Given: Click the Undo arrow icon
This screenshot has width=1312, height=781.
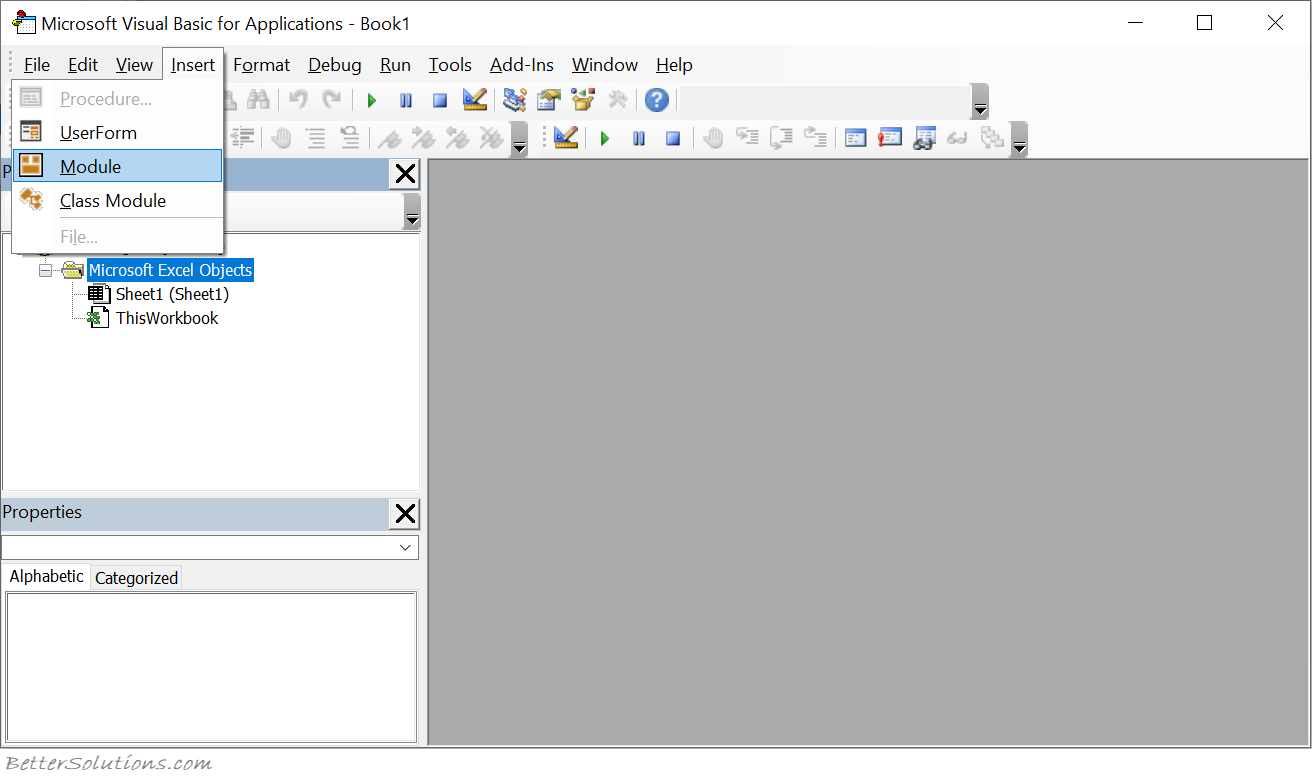Looking at the screenshot, I should coord(298,99).
